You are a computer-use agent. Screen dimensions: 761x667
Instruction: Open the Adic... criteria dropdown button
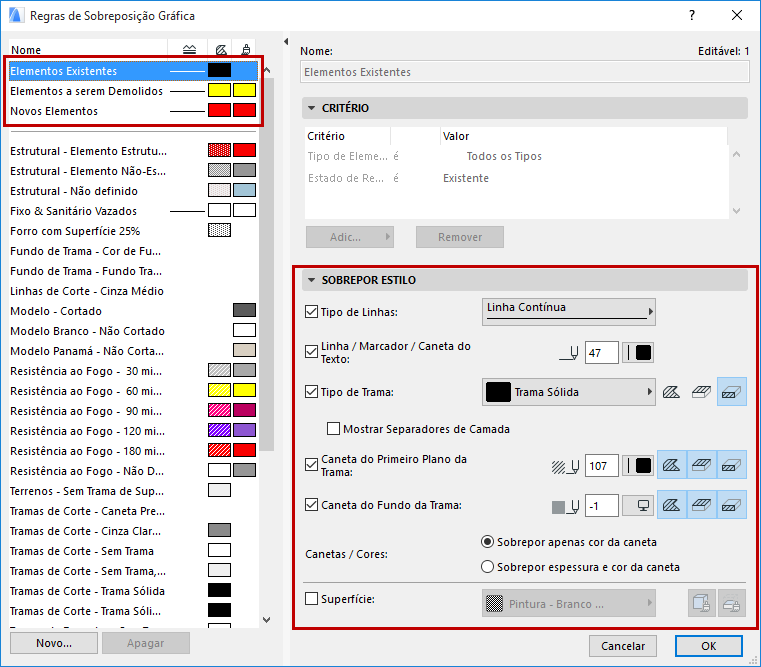coord(349,237)
